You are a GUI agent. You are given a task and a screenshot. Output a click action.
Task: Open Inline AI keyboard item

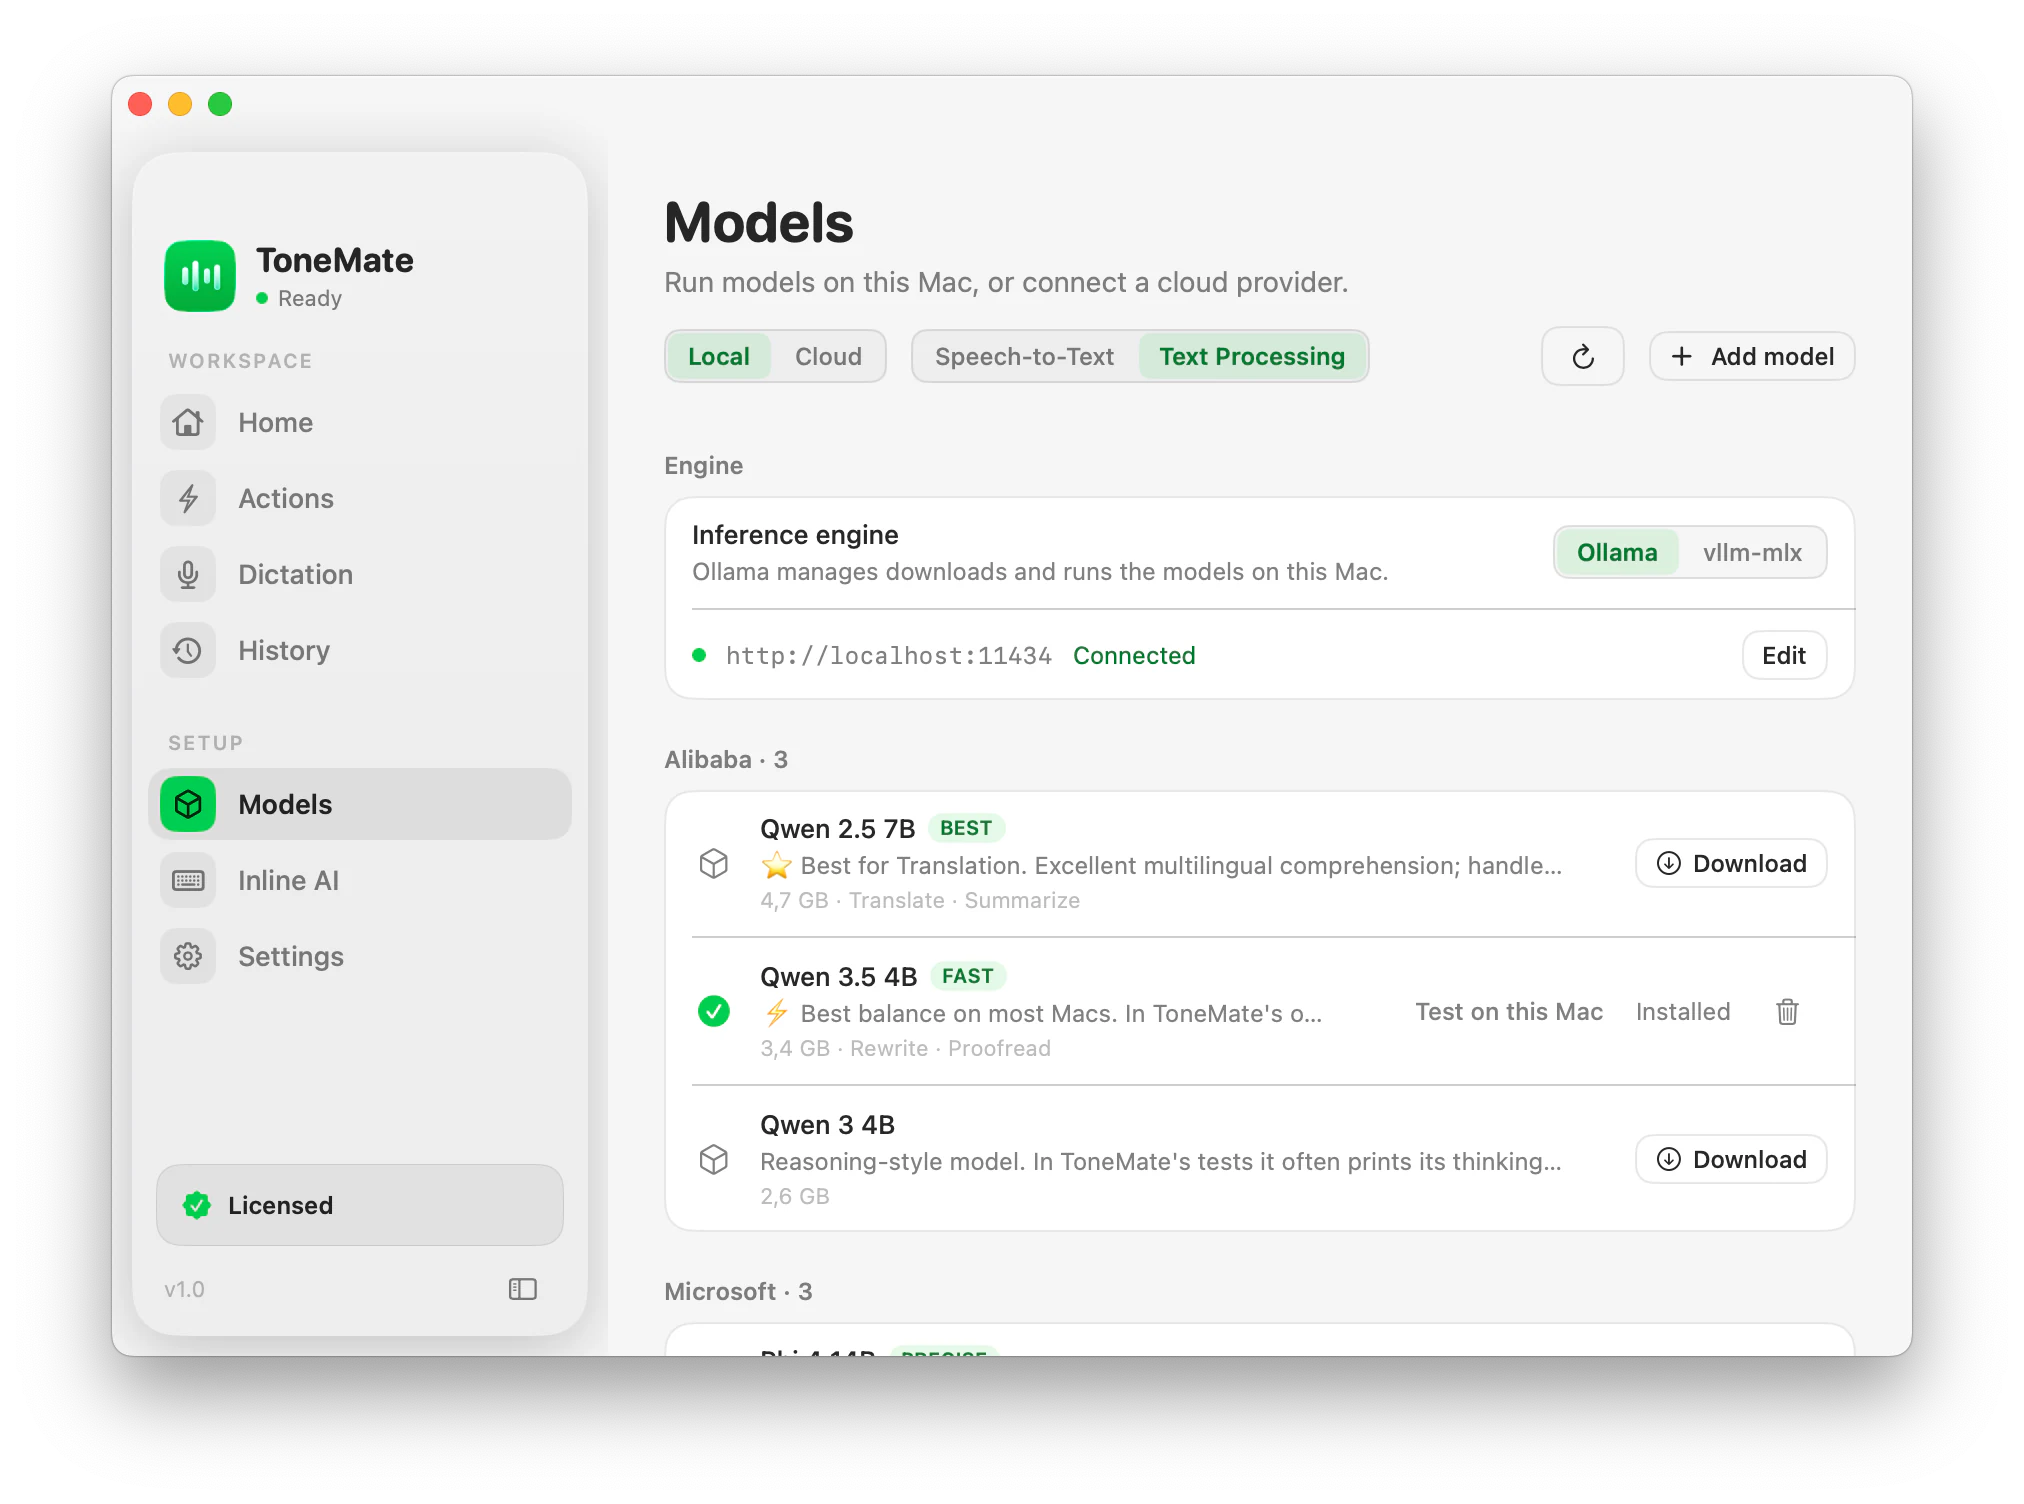(360, 880)
